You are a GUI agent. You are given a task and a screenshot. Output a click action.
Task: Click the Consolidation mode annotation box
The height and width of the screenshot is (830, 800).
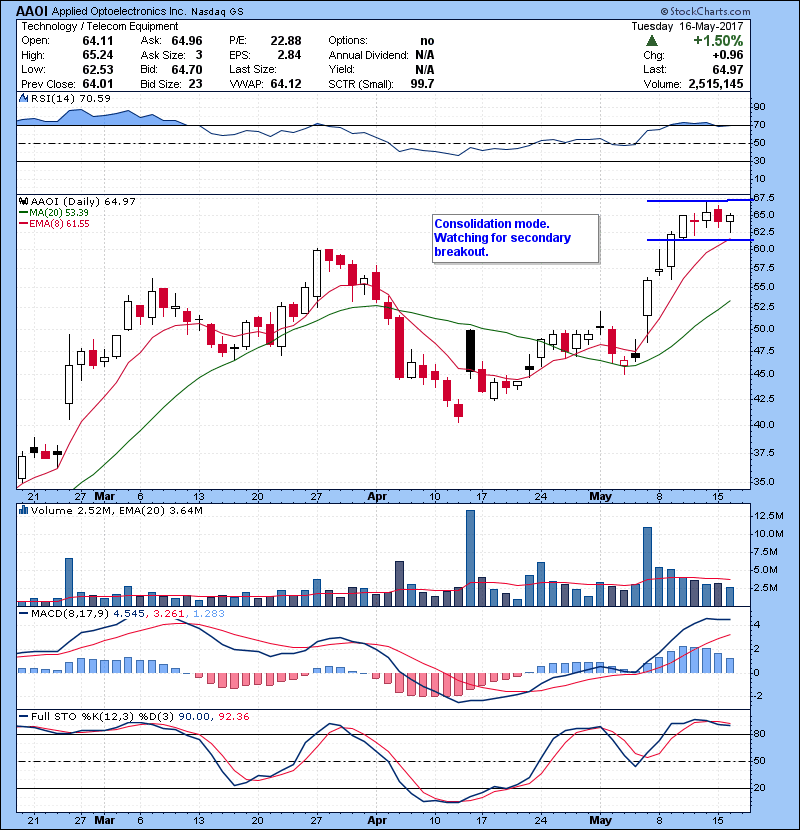(x=516, y=238)
